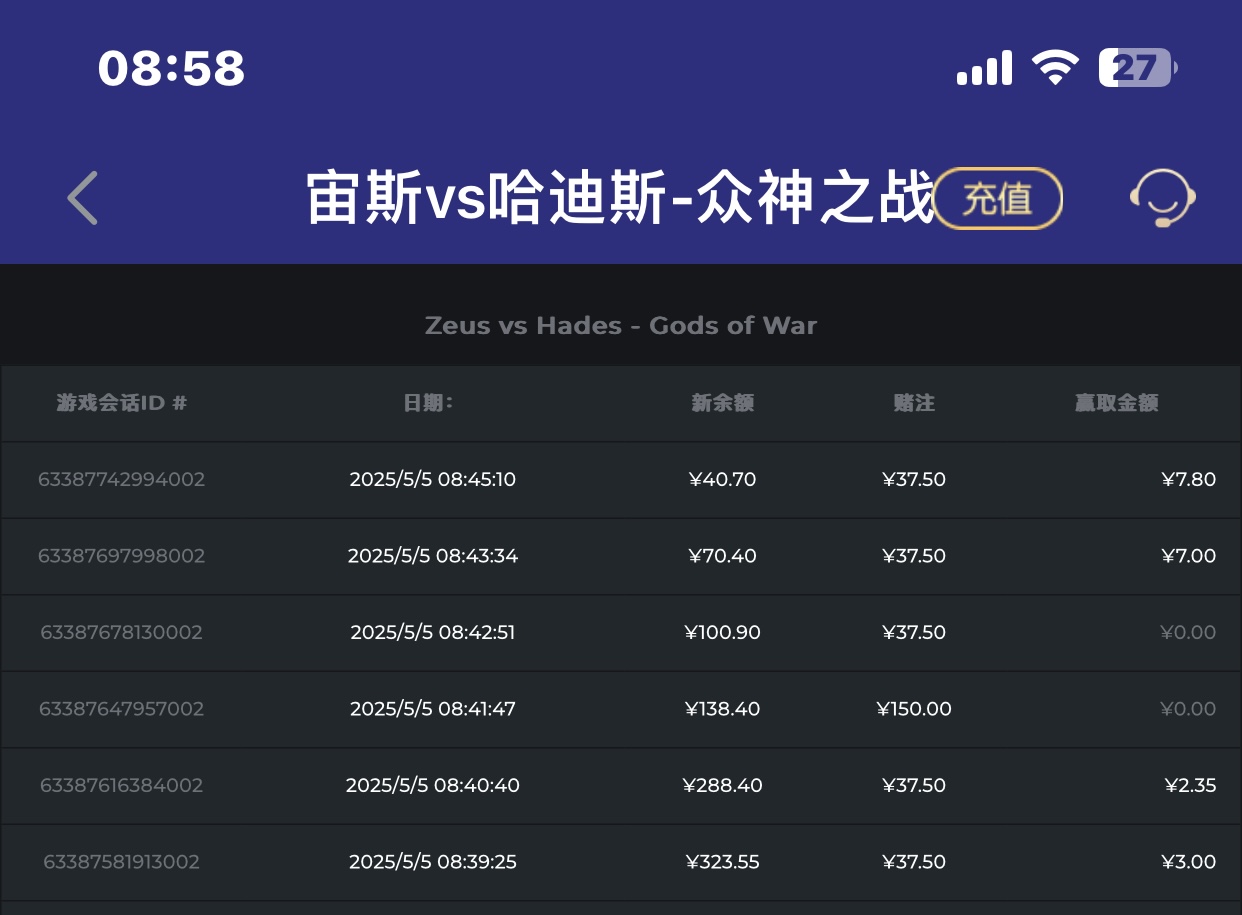Tap the 充值 recharge button
The image size is (1242, 915).
click(x=997, y=198)
